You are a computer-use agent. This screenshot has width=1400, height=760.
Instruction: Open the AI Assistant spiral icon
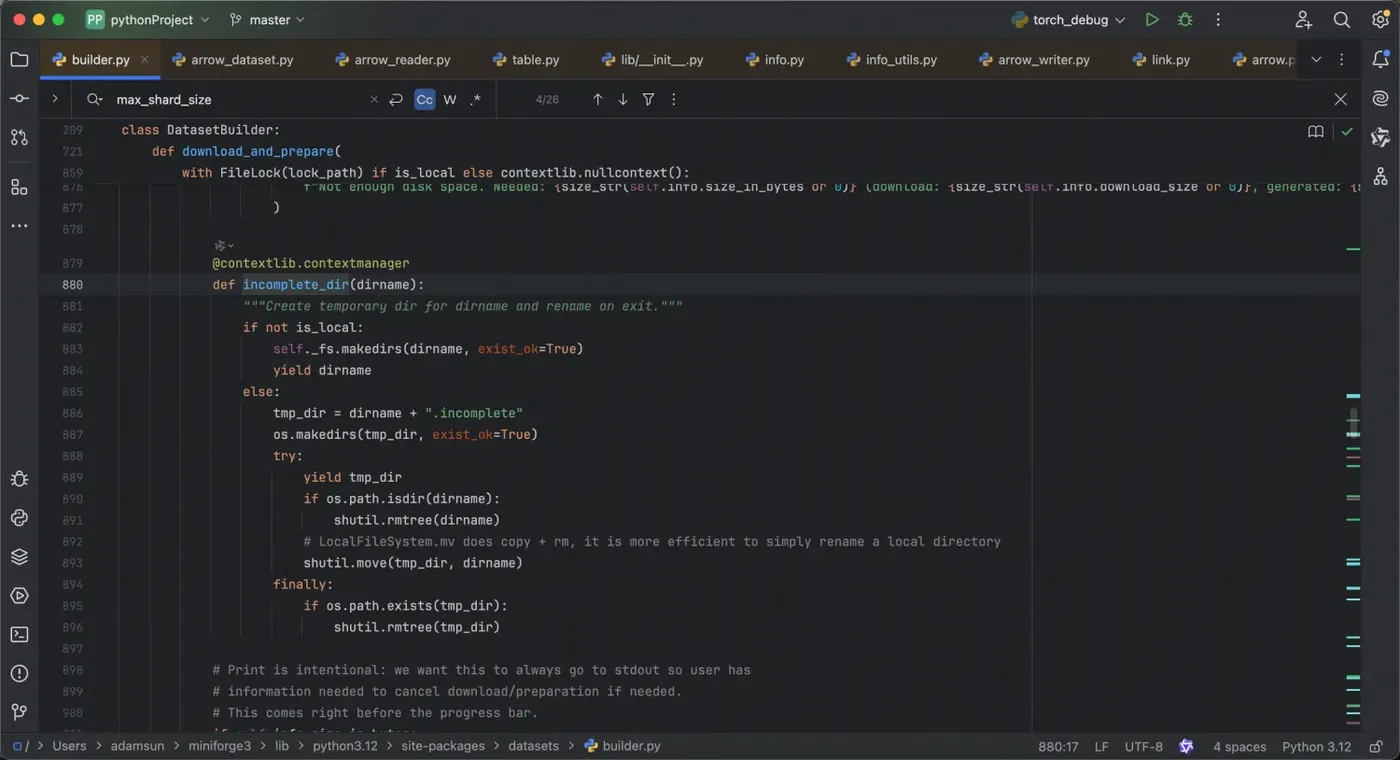1380,98
